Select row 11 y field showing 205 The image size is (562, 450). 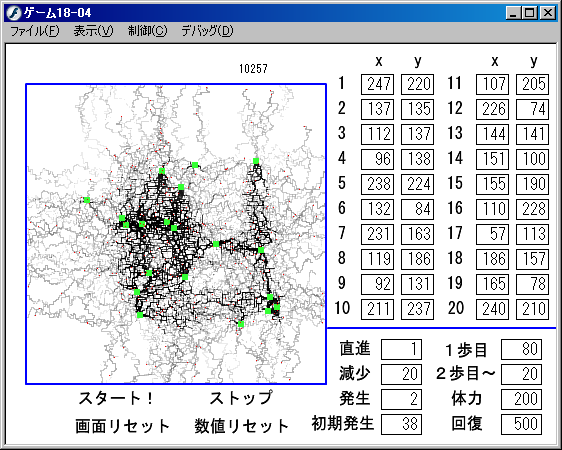click(532, 85)
